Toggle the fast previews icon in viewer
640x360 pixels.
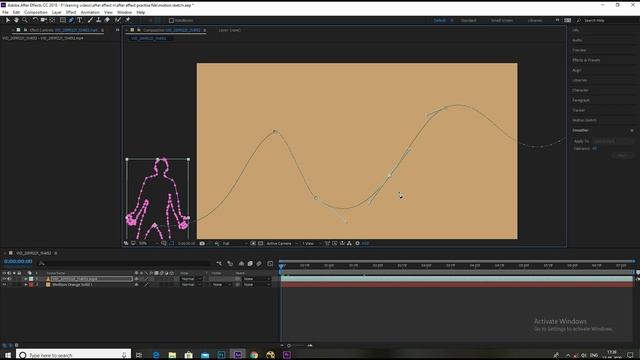click(335, 243)
